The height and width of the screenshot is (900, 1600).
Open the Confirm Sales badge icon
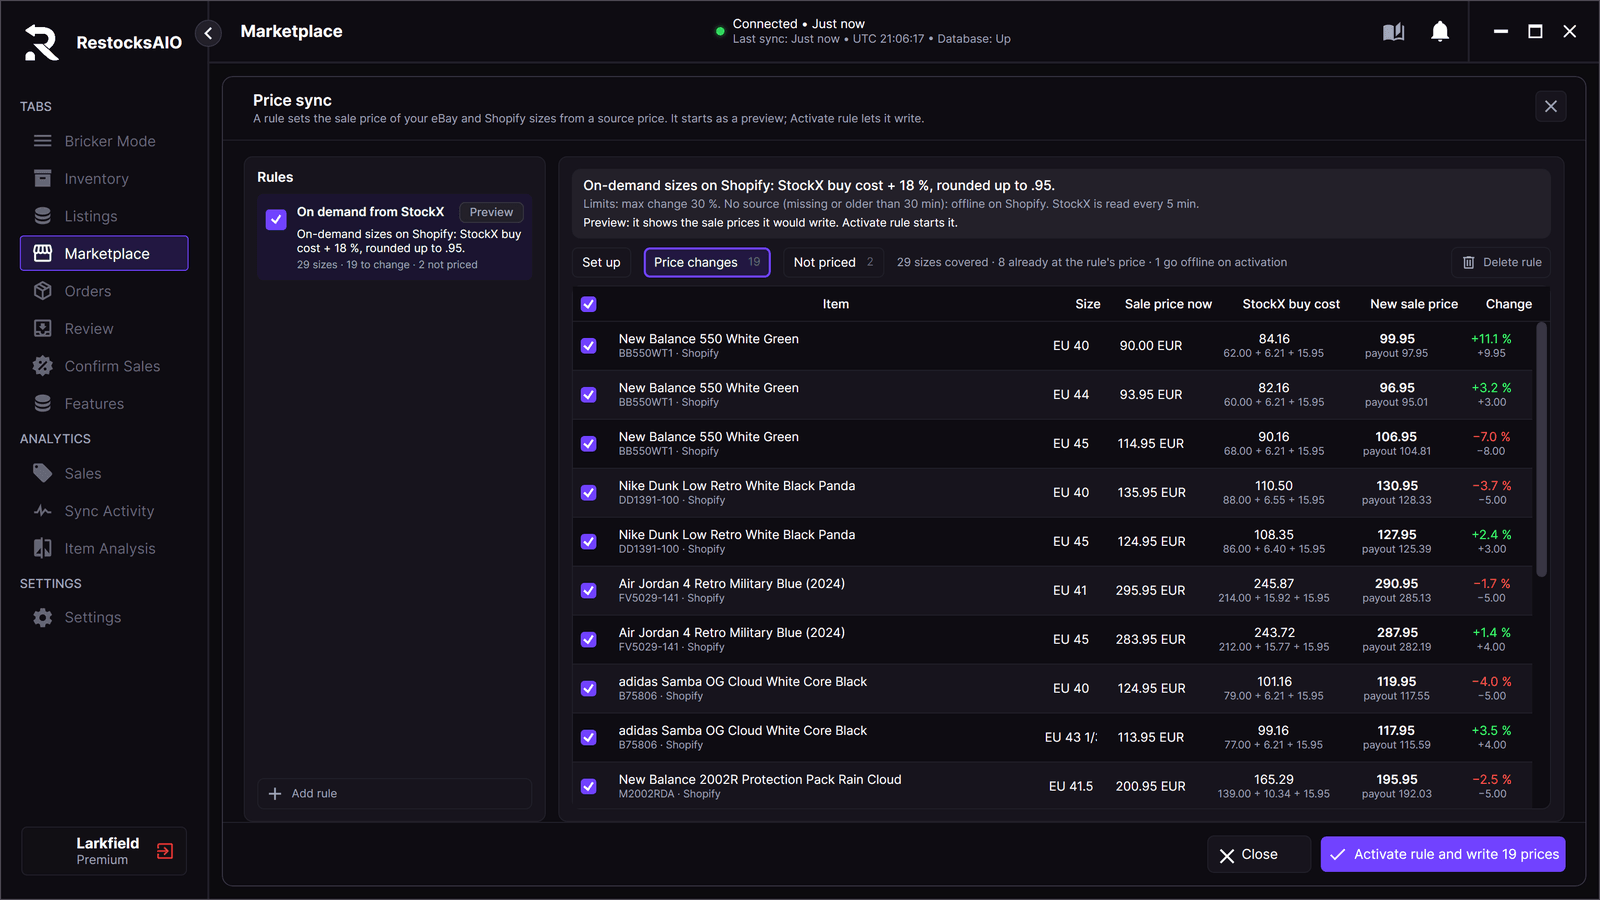tap(43, 366)
